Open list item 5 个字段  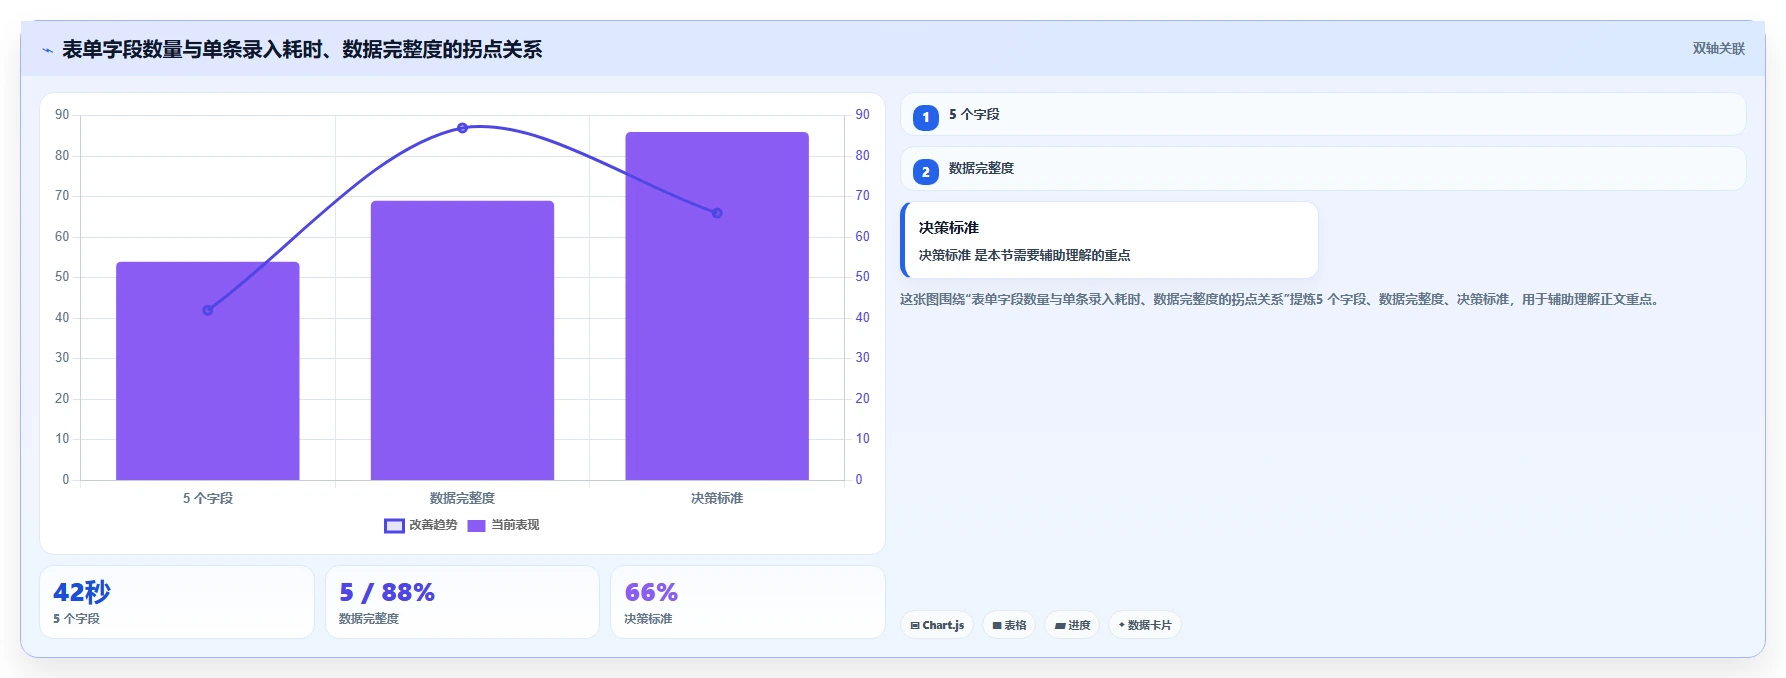point(1323,114)
